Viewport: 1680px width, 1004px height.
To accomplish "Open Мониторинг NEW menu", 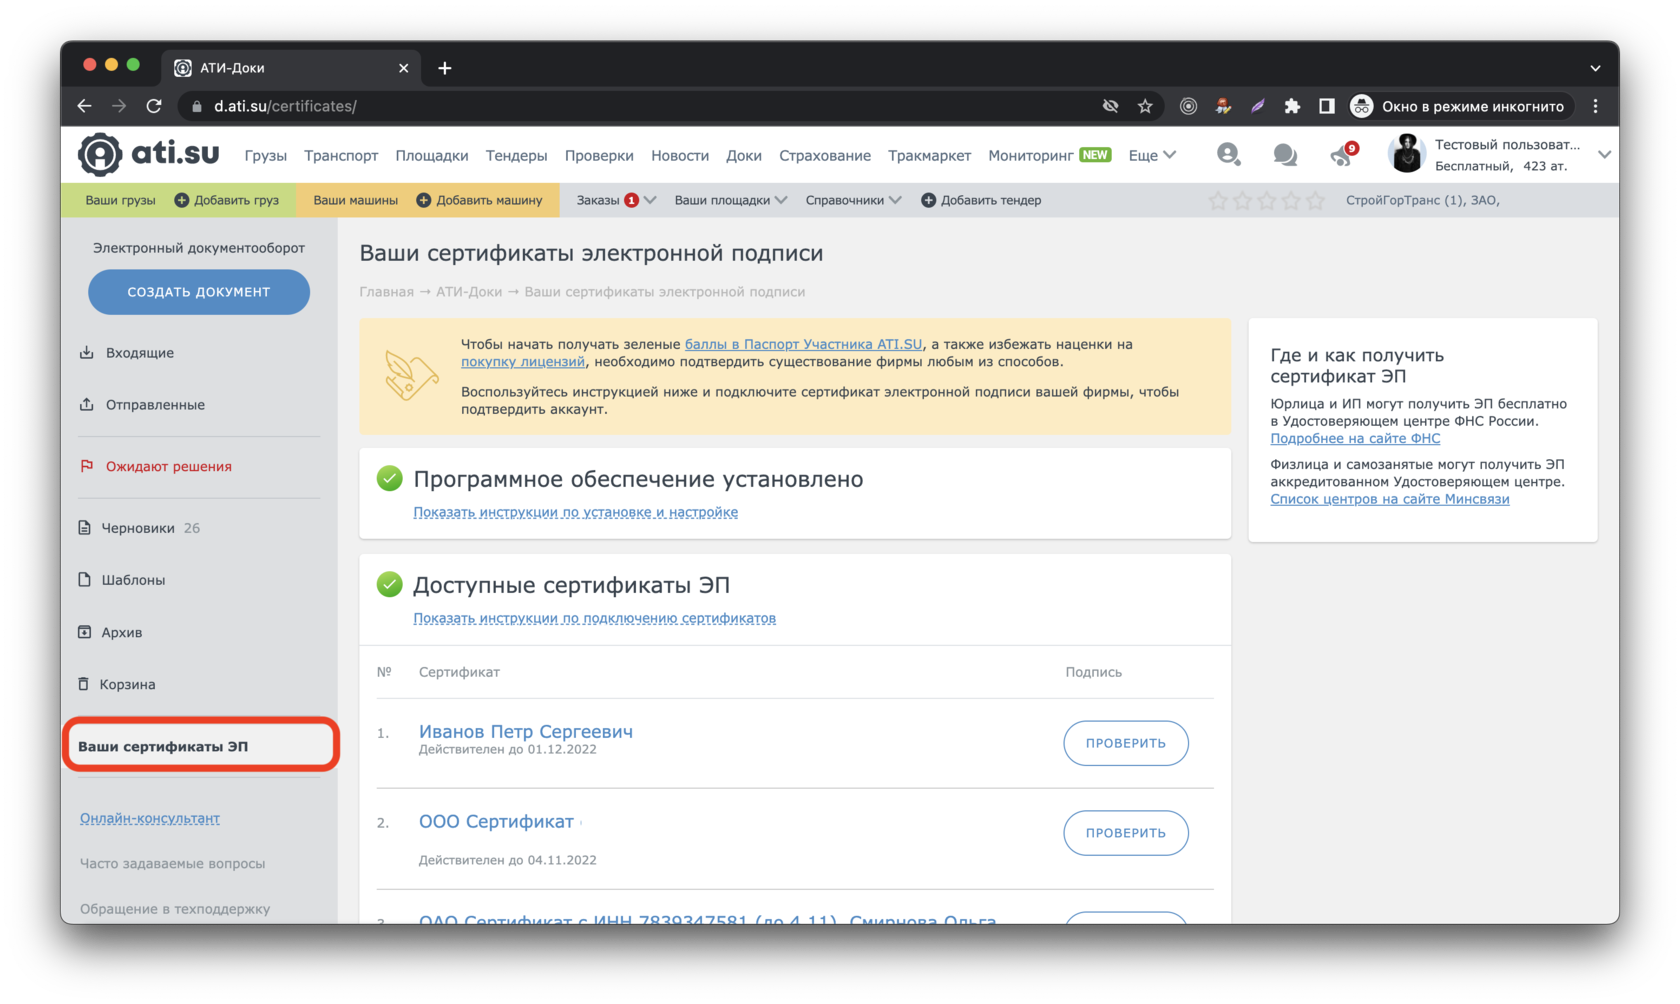I will coord(1050,155).
